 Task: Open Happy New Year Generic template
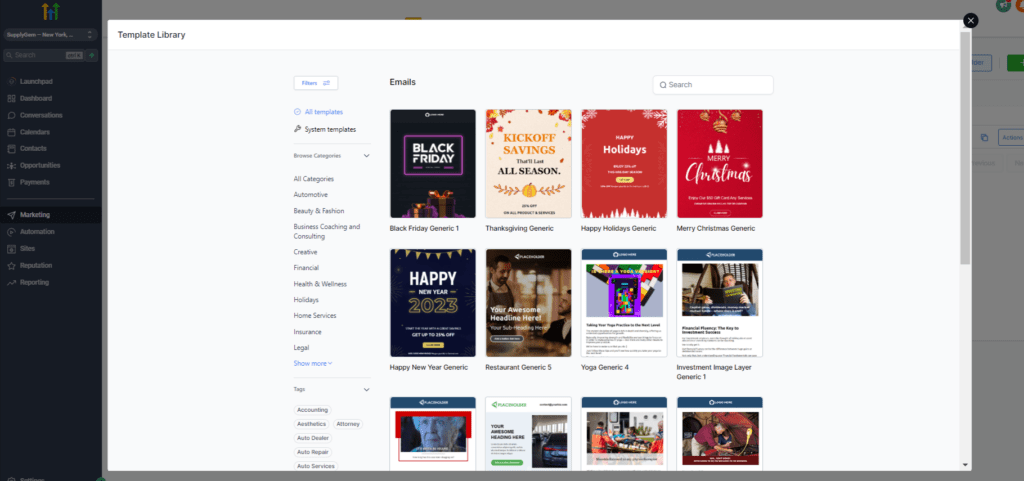[433, 303]
